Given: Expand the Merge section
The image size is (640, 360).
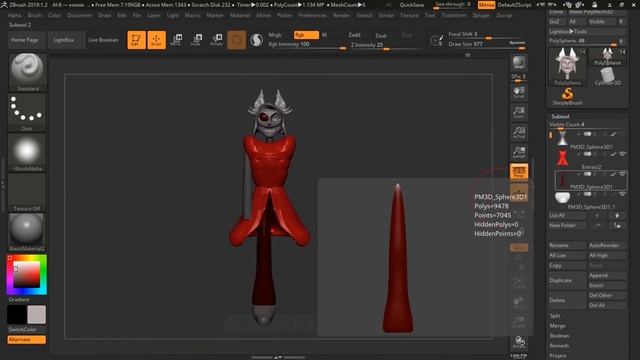Looking at the screenshot, I should click(557, 326).
